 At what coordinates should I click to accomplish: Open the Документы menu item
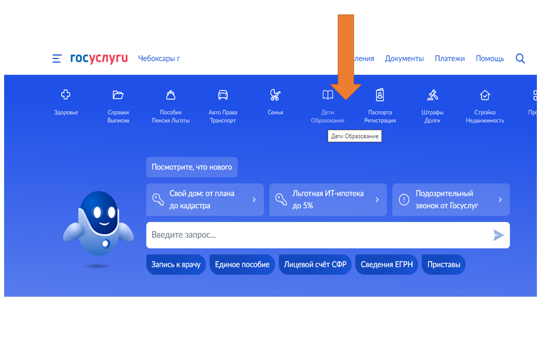(x=404, y=59)
